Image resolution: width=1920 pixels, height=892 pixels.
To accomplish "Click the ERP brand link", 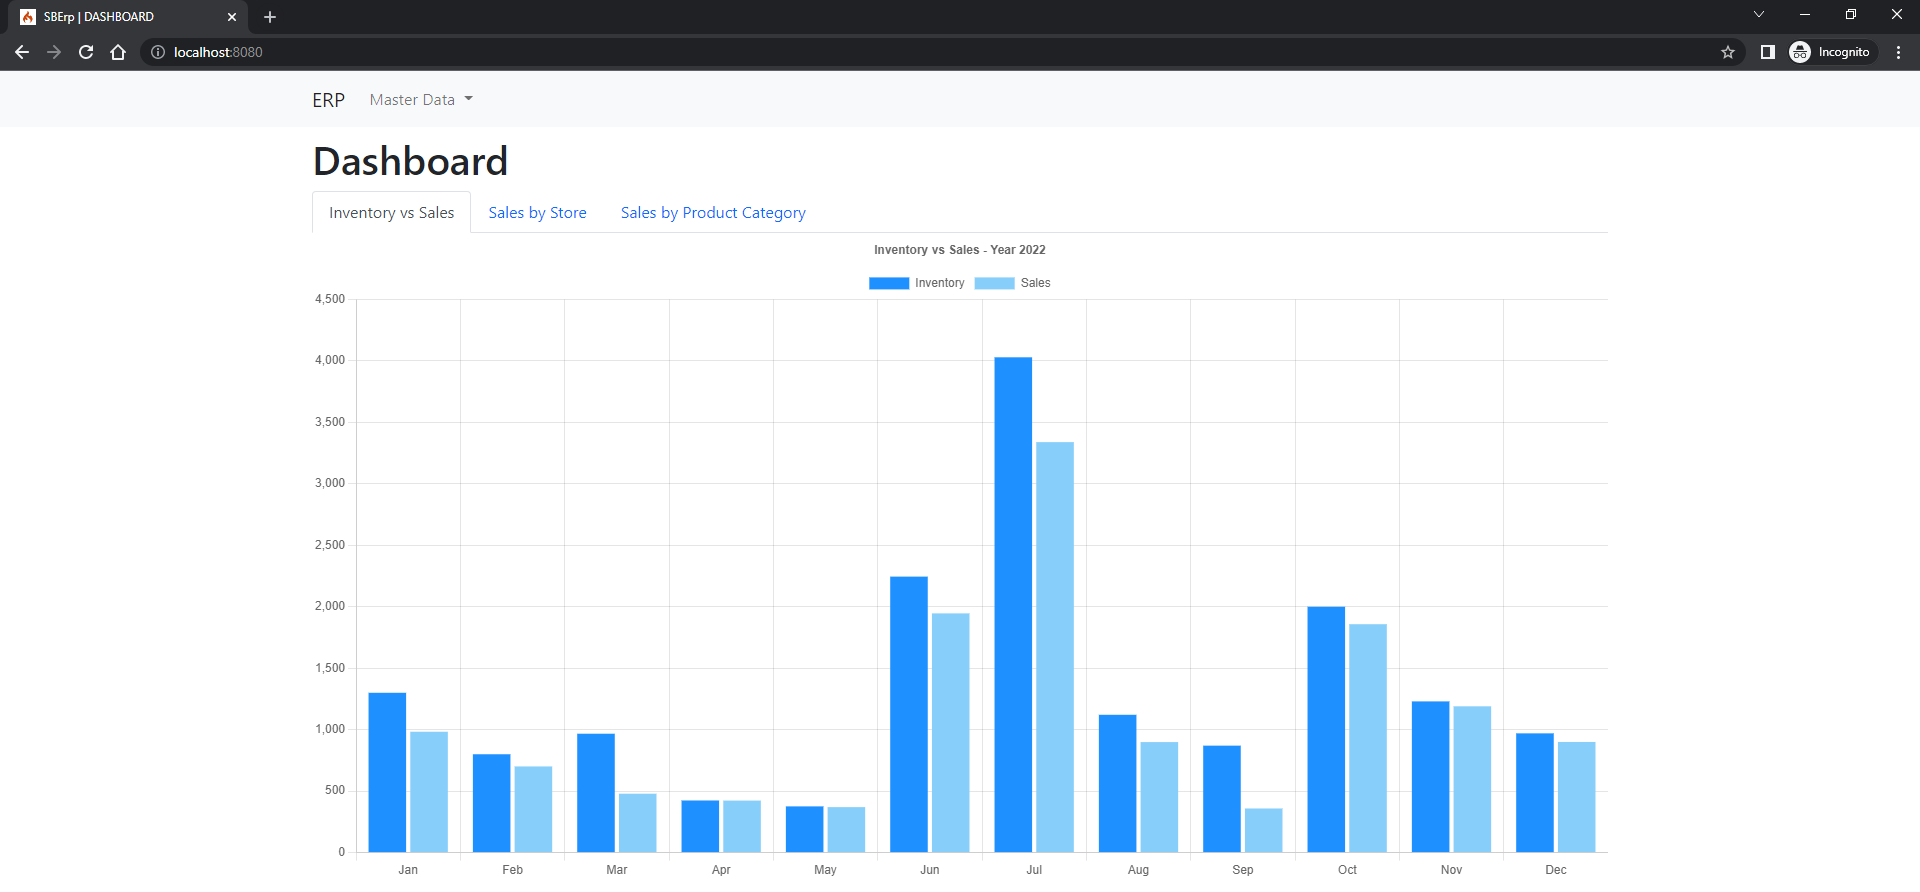I will click(x=328, y=100).
